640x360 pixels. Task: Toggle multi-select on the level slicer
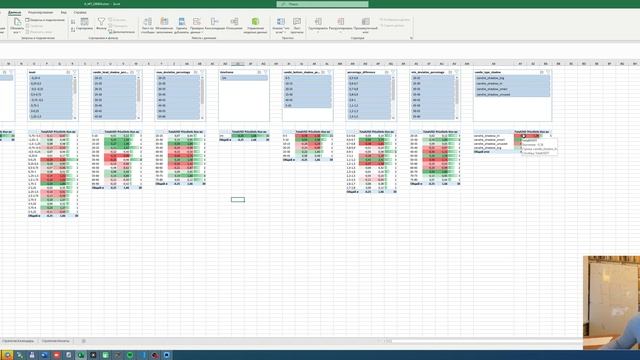68,72
